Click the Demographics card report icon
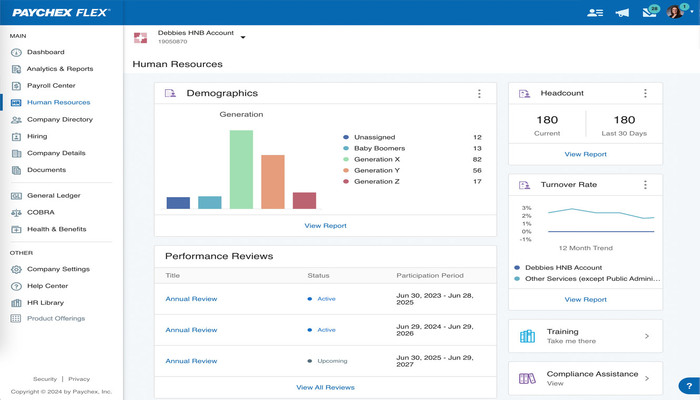Viewport: 700px width, 400px height. (170, 93)
